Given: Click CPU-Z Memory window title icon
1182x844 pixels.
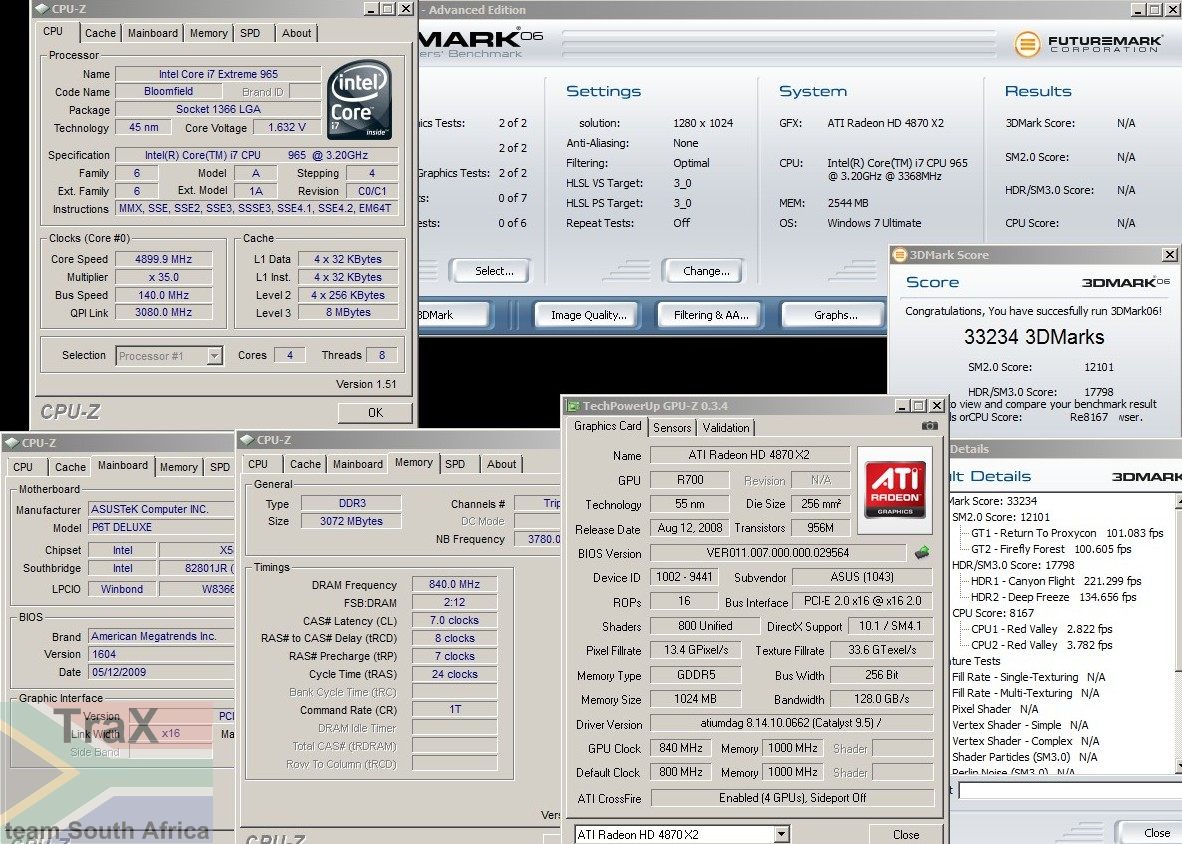Looking at the screenshot, I should 247,440.
